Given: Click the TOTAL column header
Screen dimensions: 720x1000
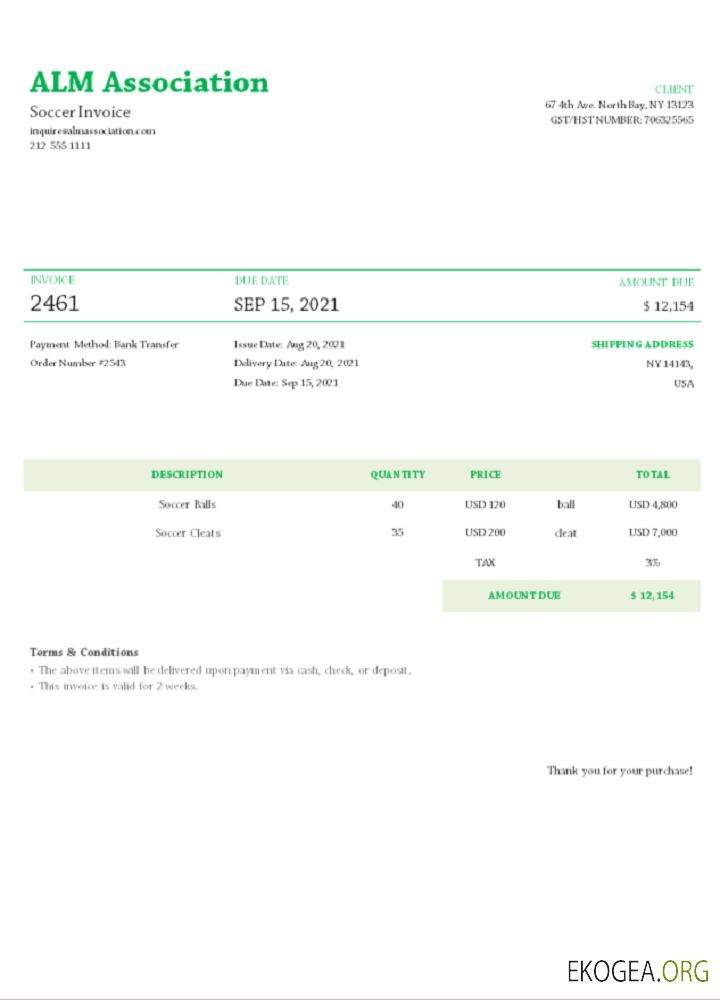Looking at the screenshot, I should click(x=653, y=475).
